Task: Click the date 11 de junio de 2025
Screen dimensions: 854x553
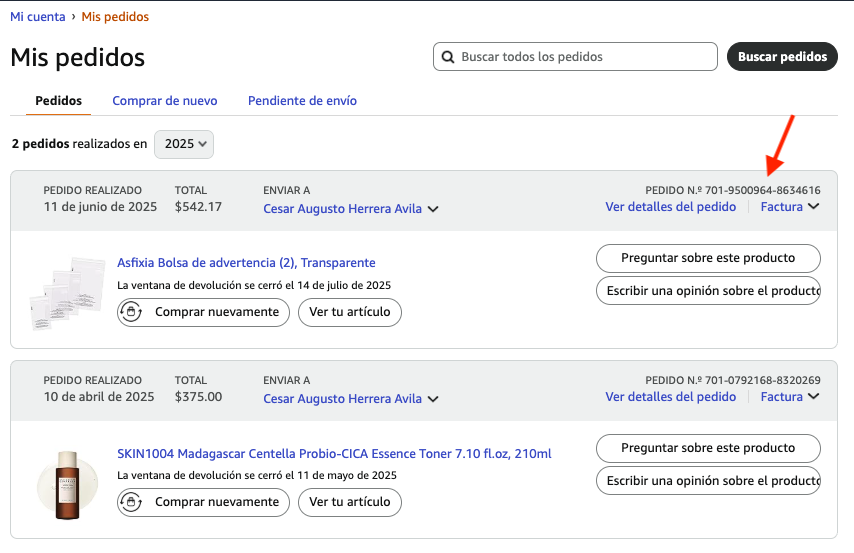Action: [100, 207]
